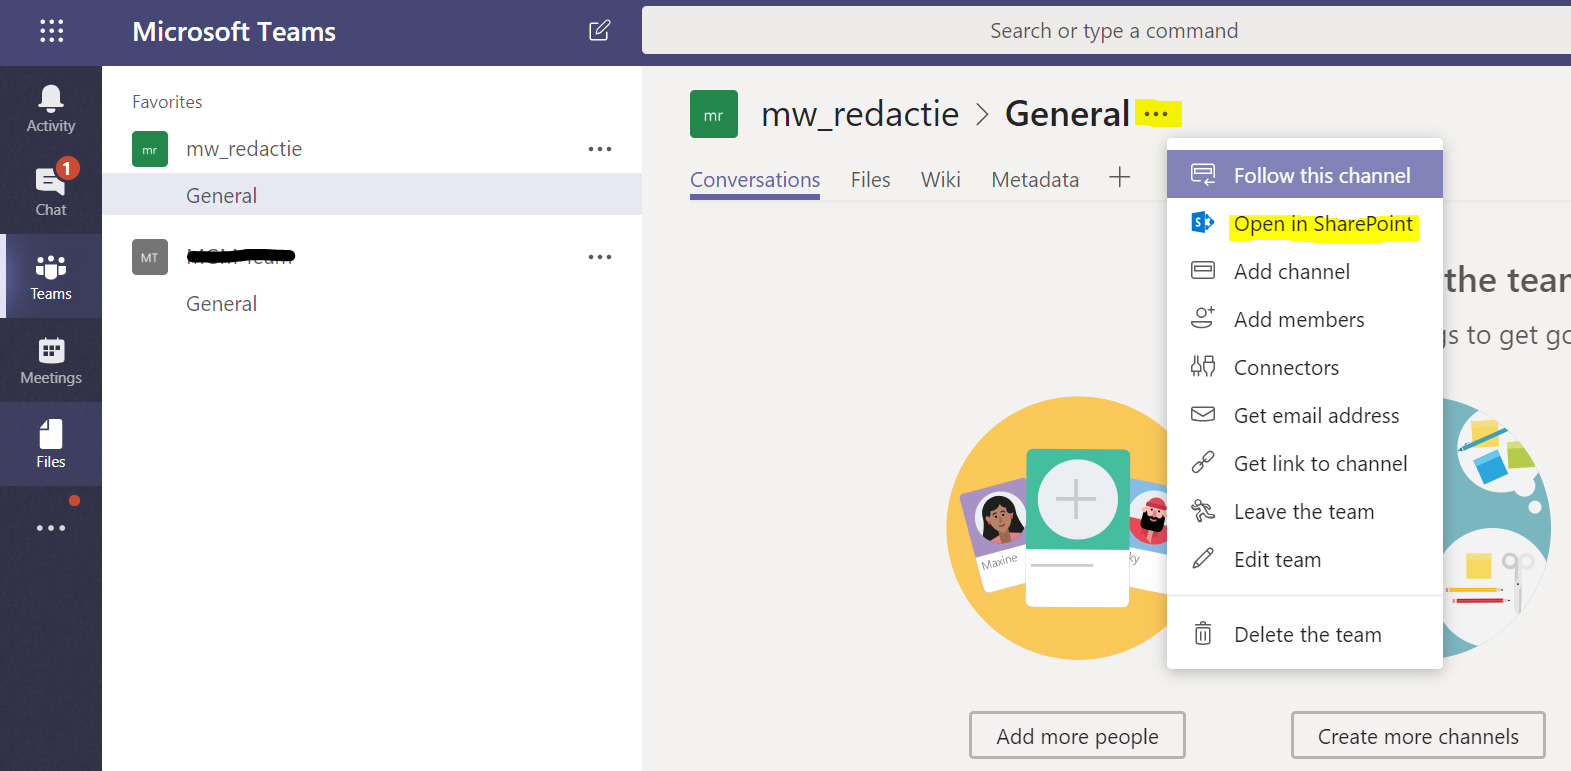Click the new chat compose icon

pyautogui.click(x=599, y=31)
